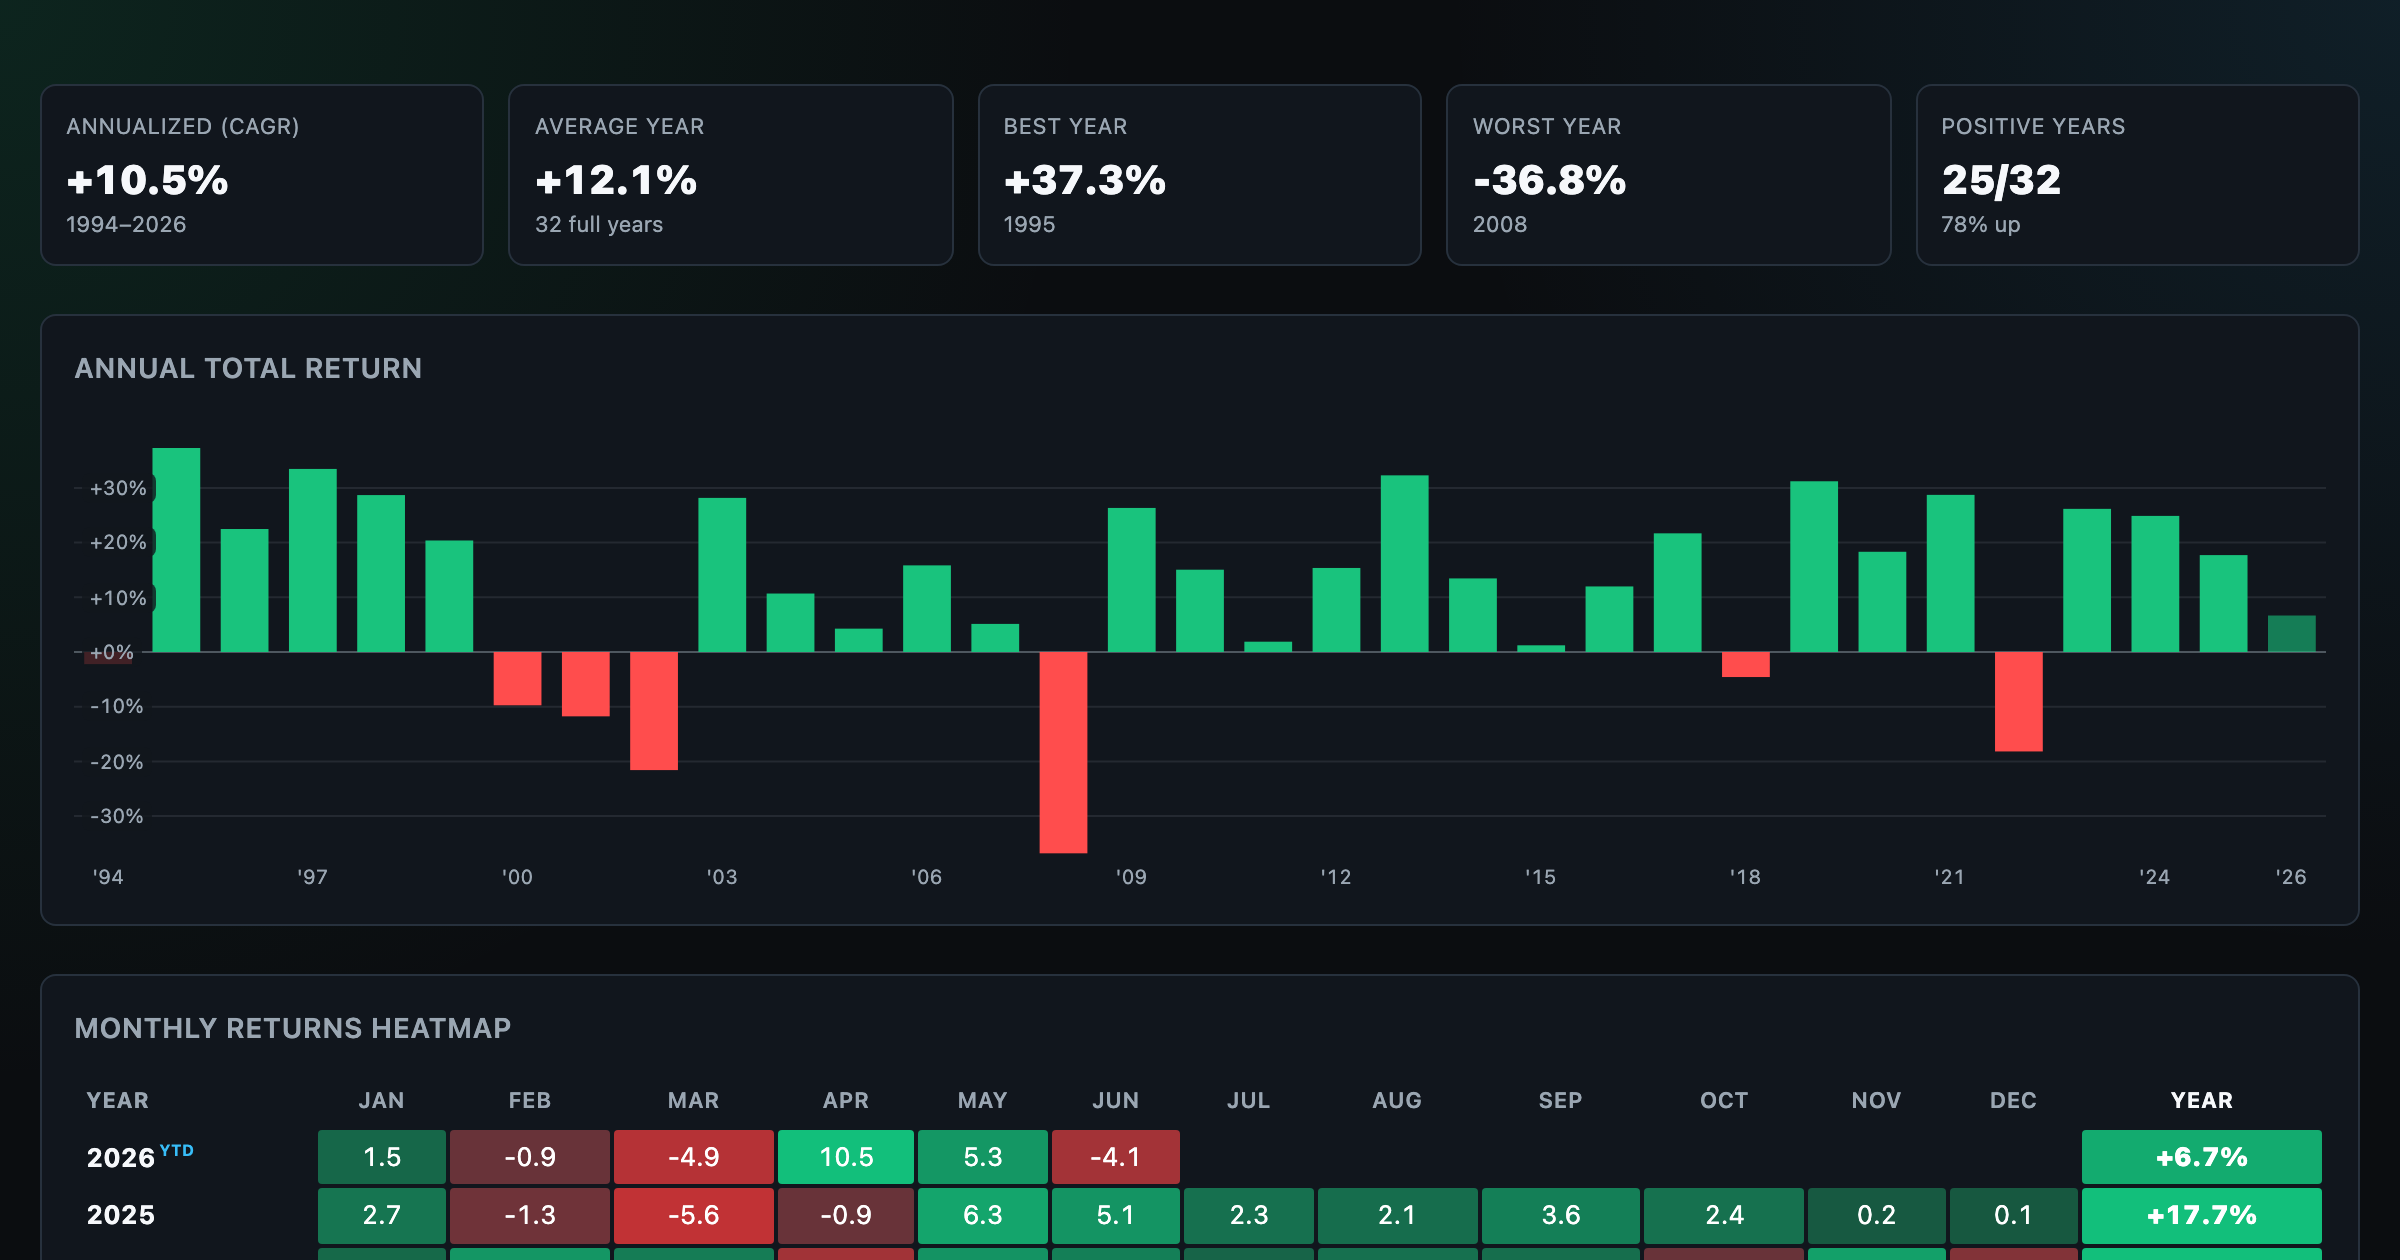The width and height of the screenshot is (2400, 1260).
Task: Click the JAN column header
Action: (x=382, y=1100)
